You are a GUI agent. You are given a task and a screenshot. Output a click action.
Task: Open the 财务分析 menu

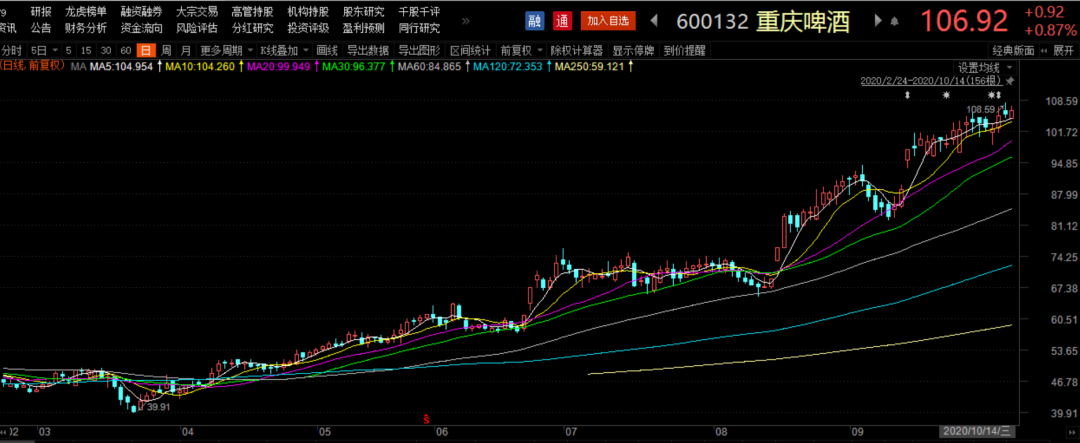pyautogui.click(x=85, y=28)
